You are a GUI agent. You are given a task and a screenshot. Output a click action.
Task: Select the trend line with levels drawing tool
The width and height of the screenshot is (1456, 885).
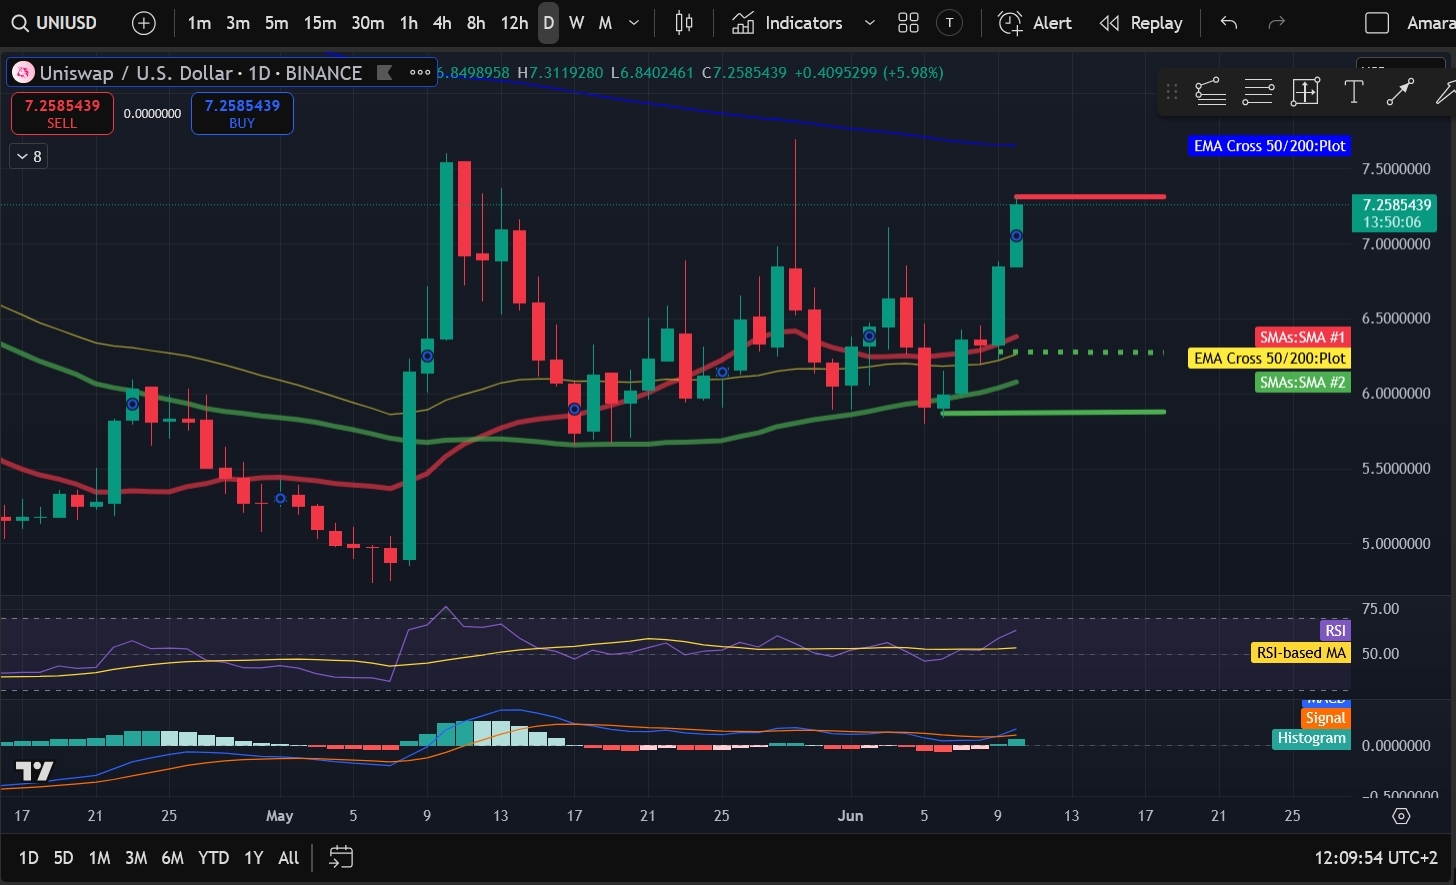pos(1210,92)
